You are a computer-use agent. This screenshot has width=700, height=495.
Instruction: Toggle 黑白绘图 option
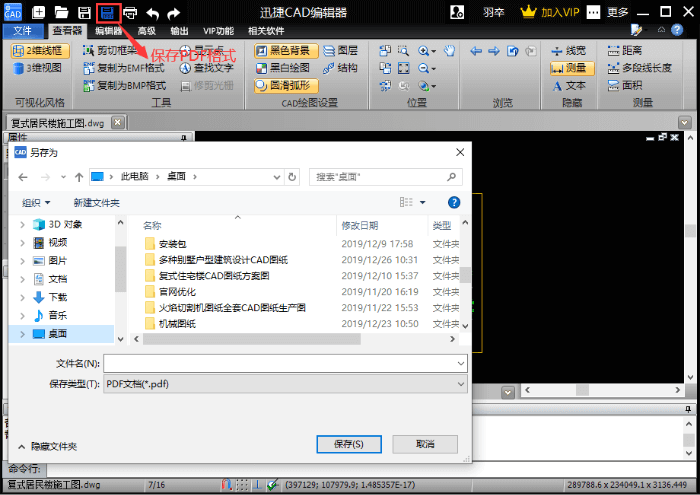(x=283, y=68)
